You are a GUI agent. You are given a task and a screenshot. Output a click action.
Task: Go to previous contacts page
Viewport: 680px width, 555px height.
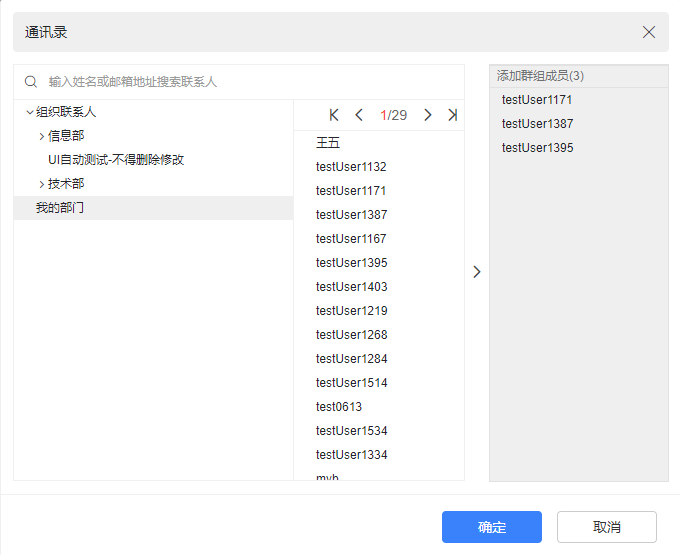coord(359,115)
